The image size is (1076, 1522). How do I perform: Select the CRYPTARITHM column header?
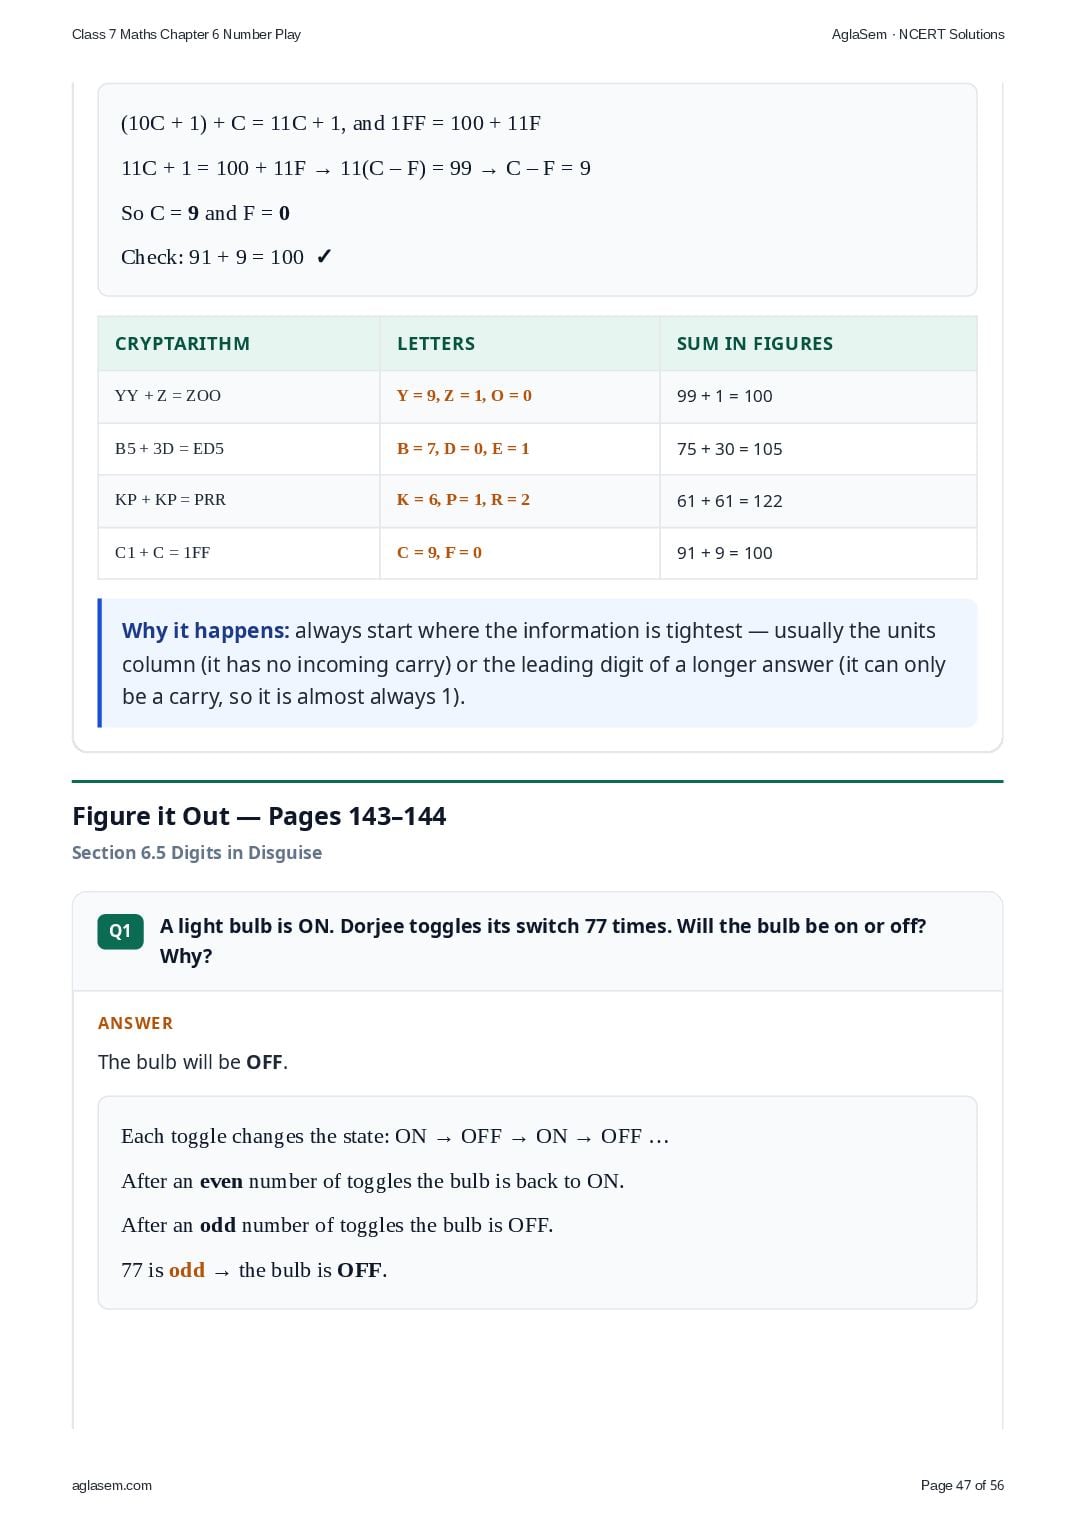[182, 344]
